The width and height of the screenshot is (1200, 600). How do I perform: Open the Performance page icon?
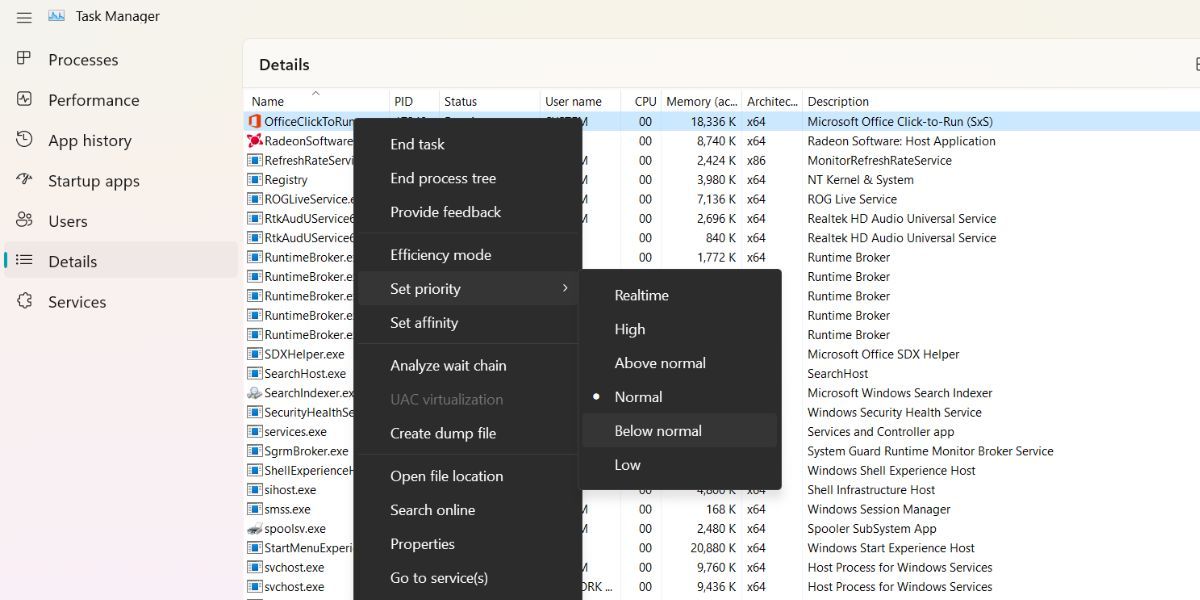tap(25, 99)
